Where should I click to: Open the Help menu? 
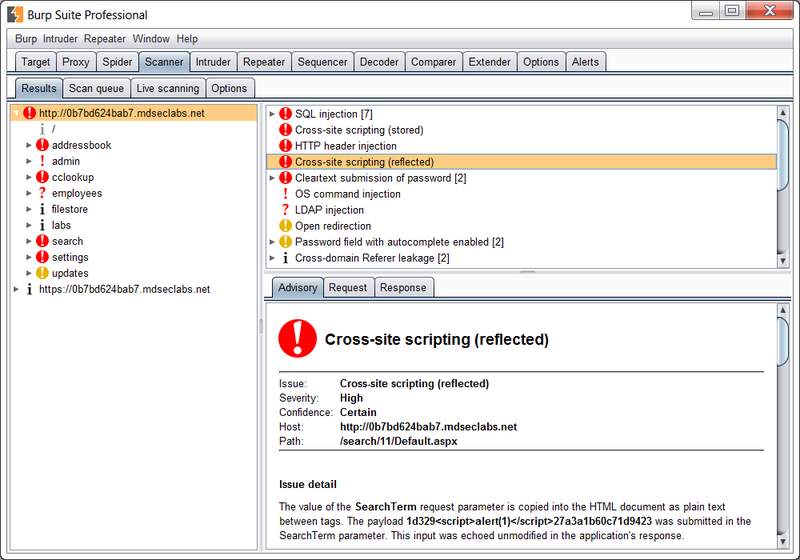tap(187, 39)
